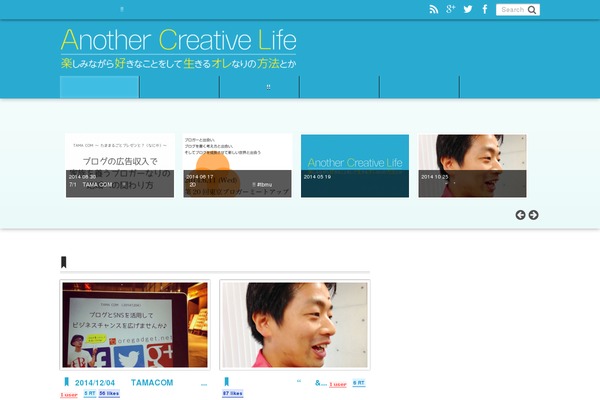Screen dimensions: 600x400
Task: Click 5 RT badge under TAMACOM post
Action: [x=90, y=393]
